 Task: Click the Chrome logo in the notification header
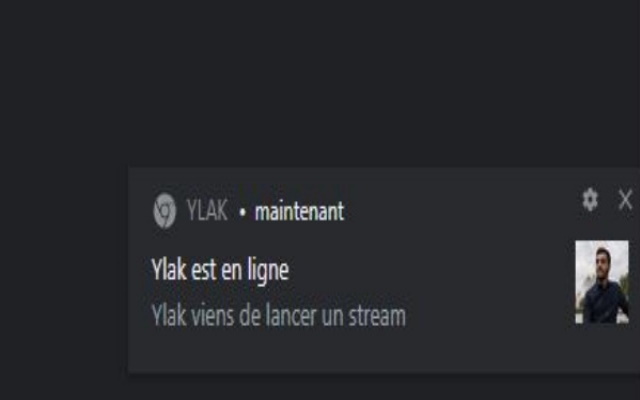pos(164,211)
